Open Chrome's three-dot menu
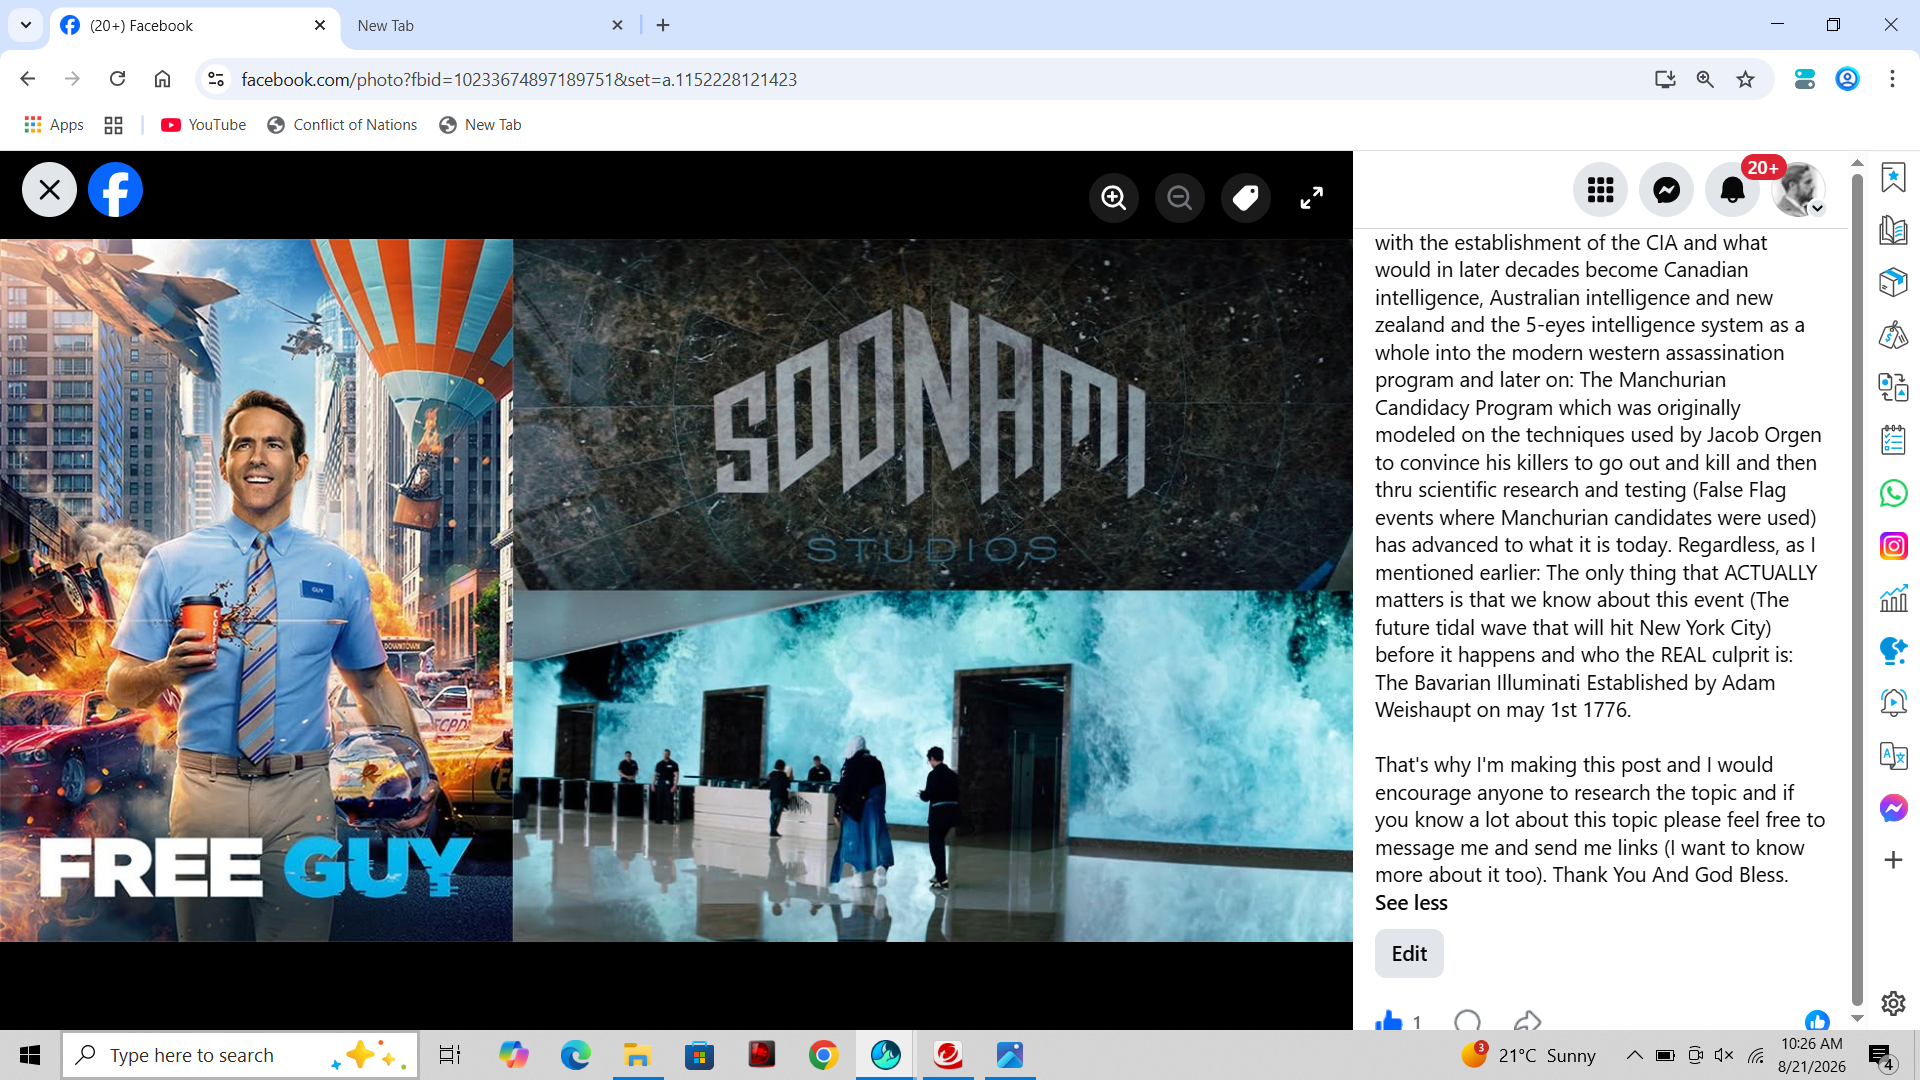 (x=1892, y=79)
